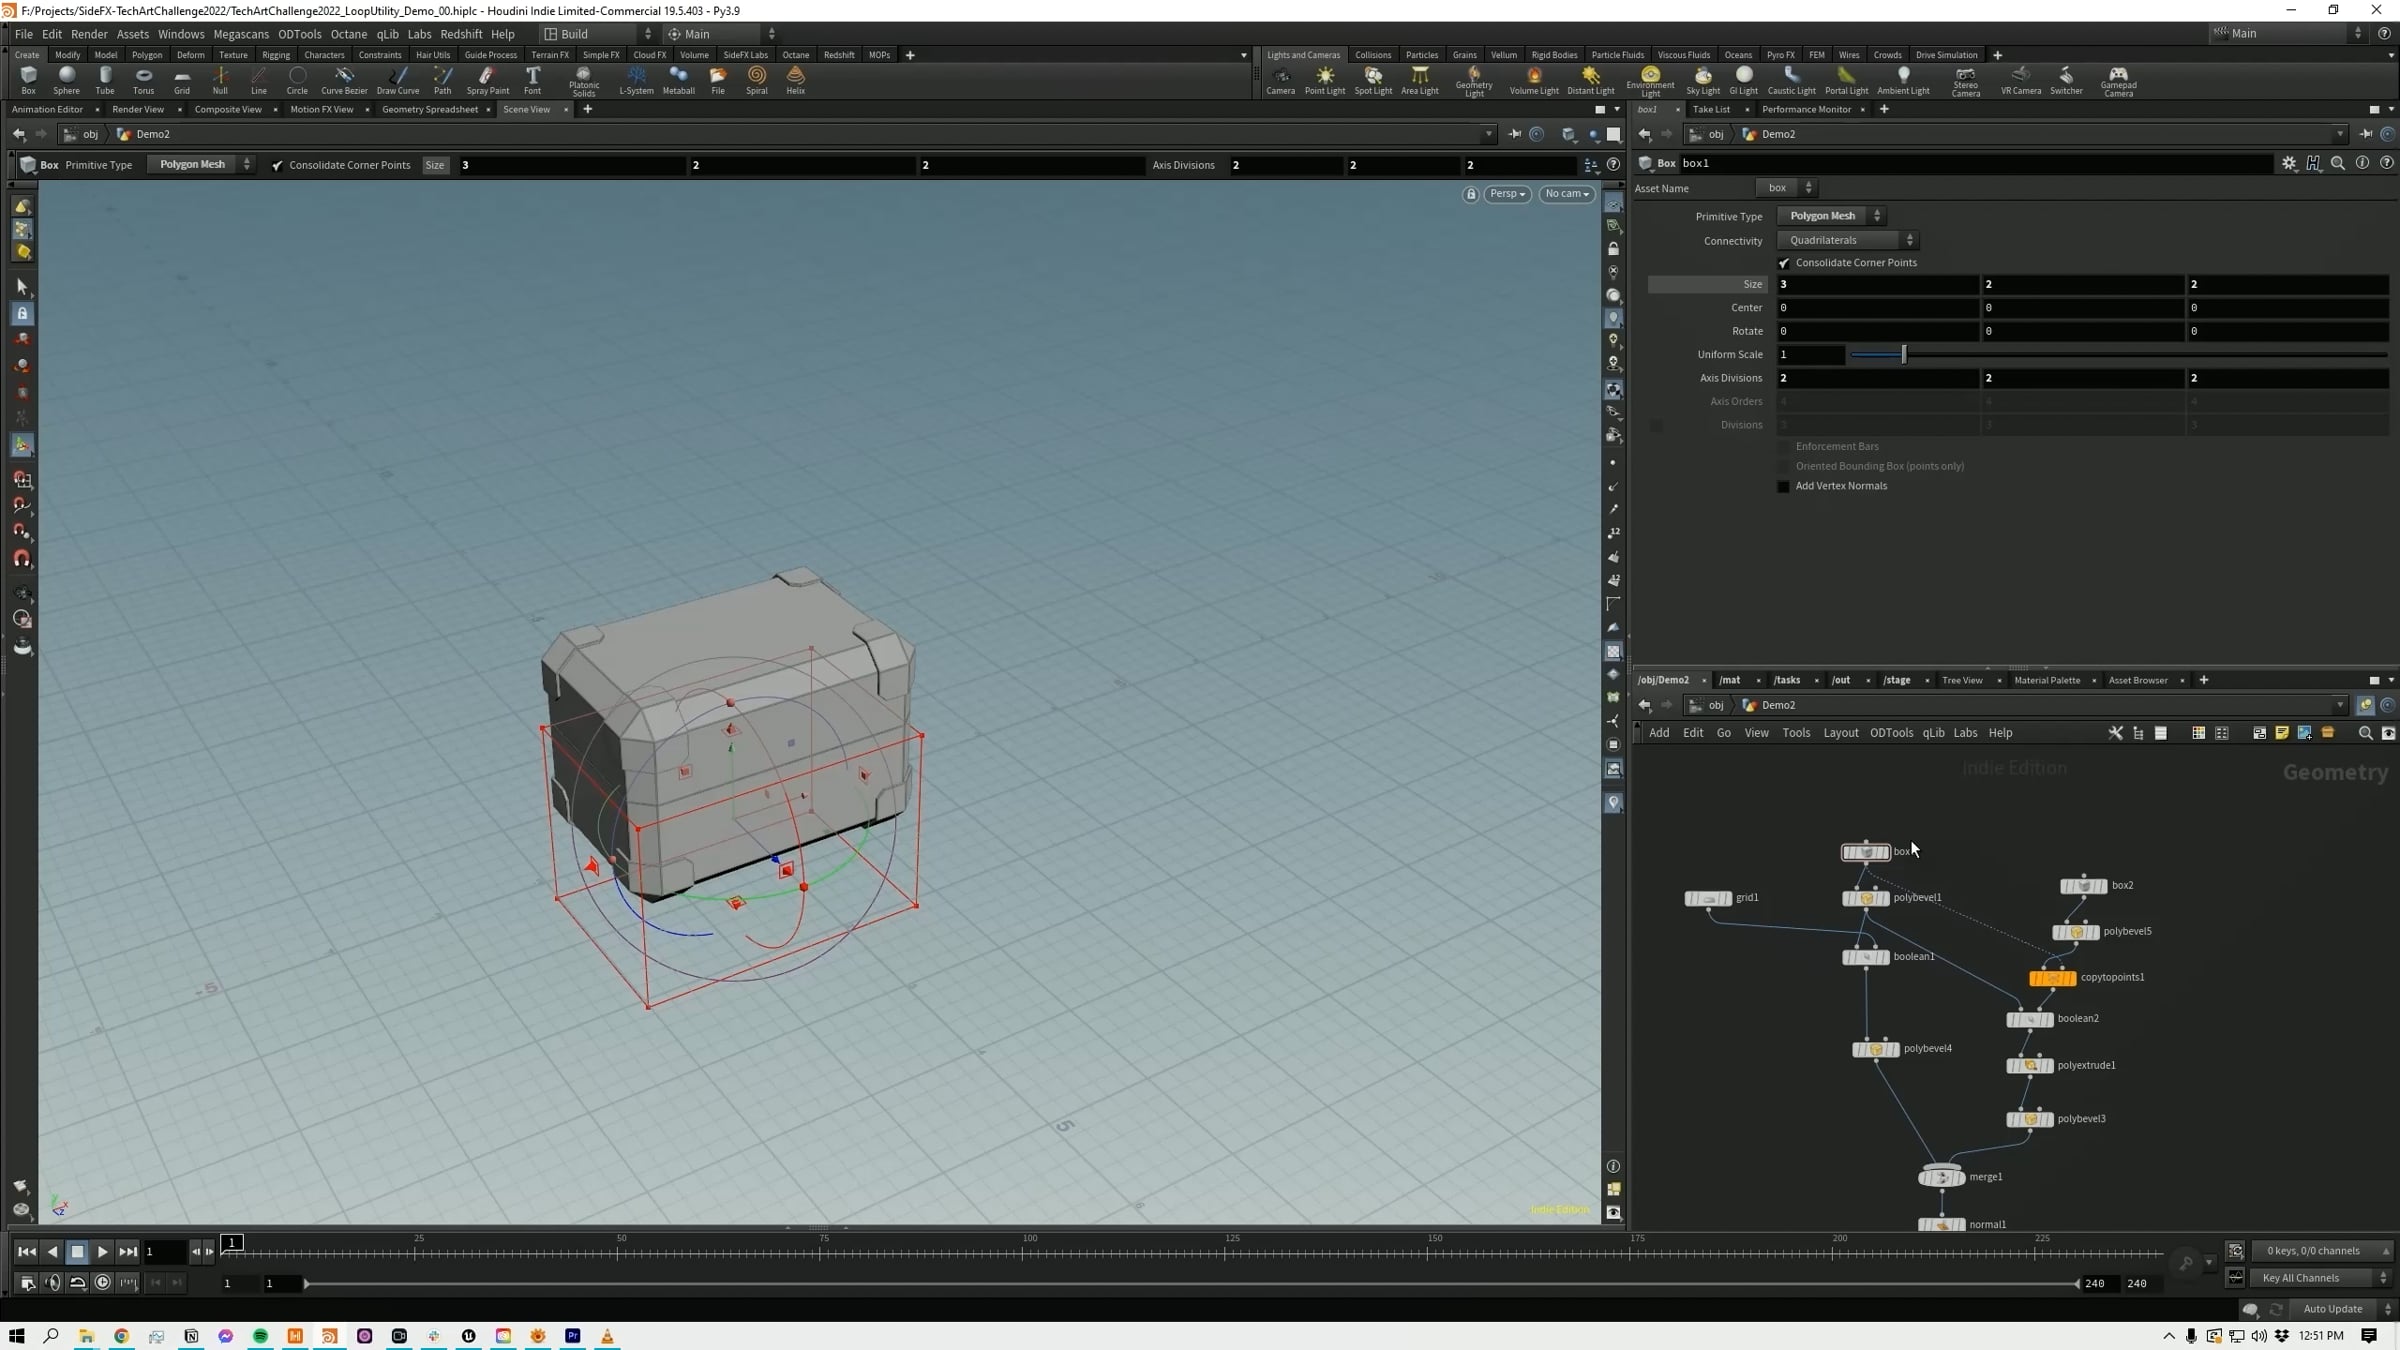Viewport: 2400px width, 1350px height.
Task: Select the Grid shelf tool
Action: tap(182, 80)
